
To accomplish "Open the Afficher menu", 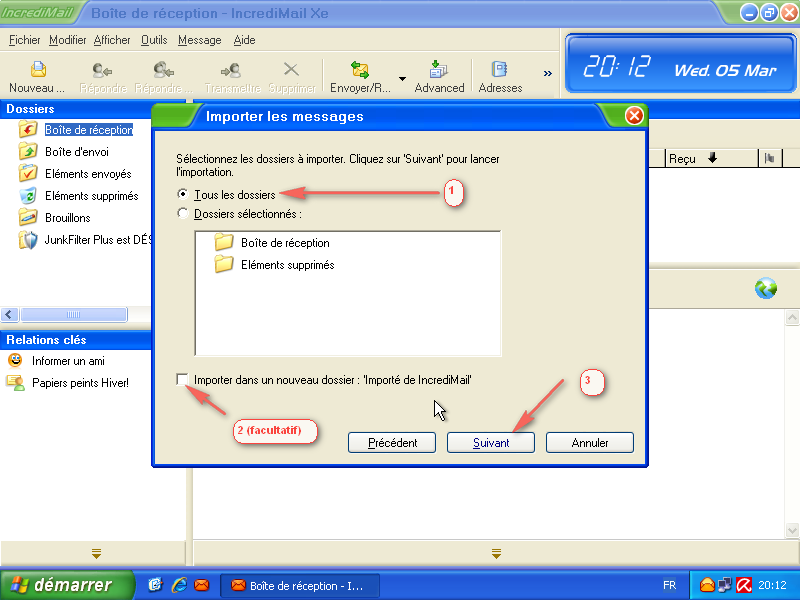I will pyautogui.click(x=112, y=40).
